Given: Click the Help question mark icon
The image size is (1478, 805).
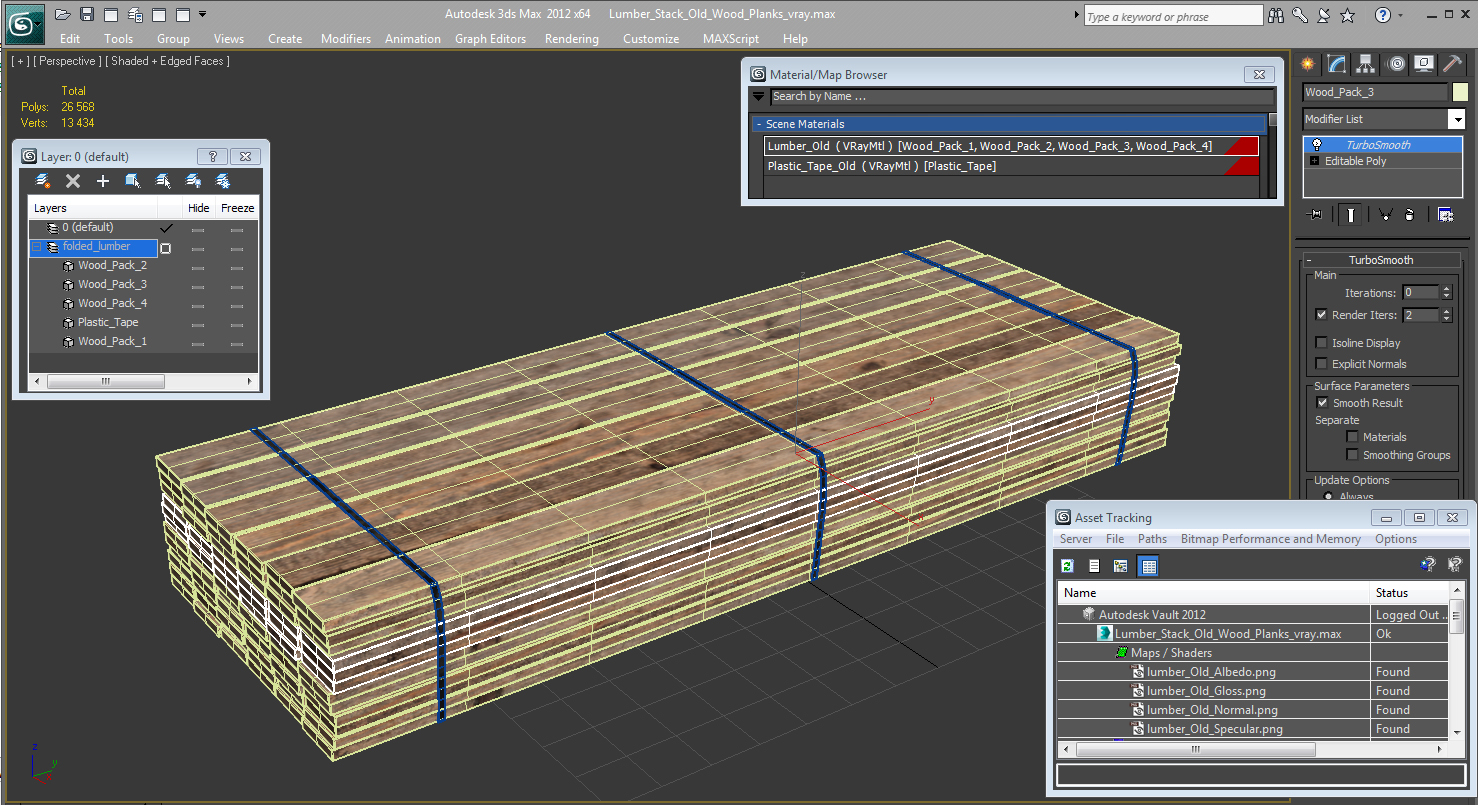Looking at the screenshot, I should 1383,15.
